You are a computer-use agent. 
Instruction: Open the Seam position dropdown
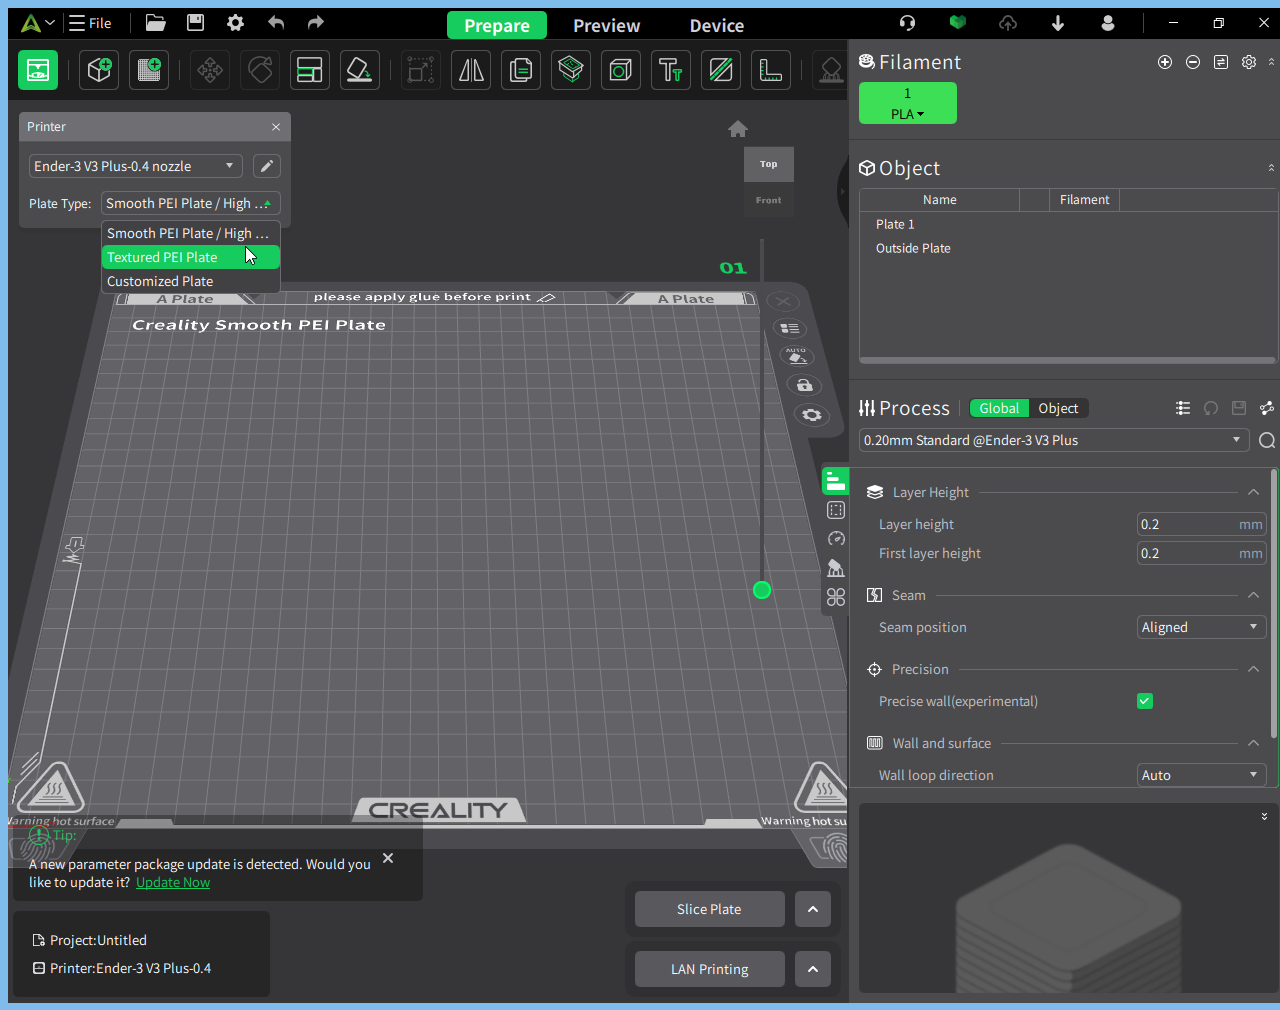[1202, 627]
